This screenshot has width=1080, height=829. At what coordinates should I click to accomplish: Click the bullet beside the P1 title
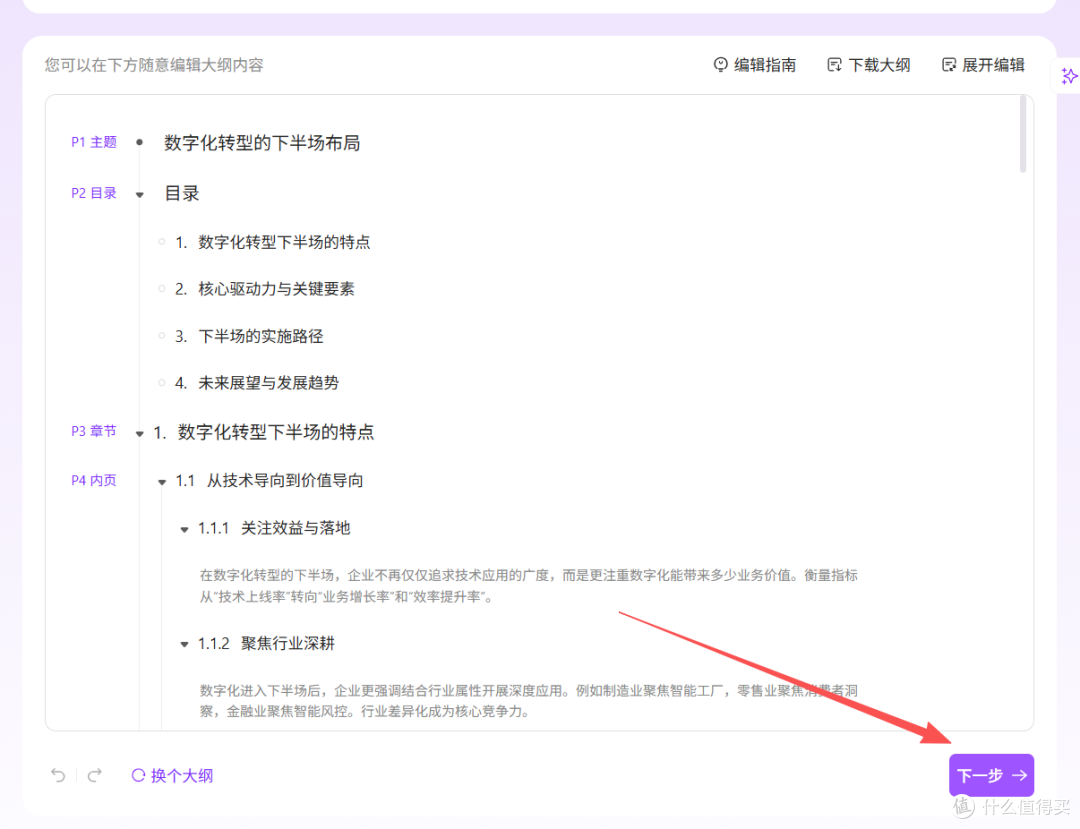(x=139, y=143)
